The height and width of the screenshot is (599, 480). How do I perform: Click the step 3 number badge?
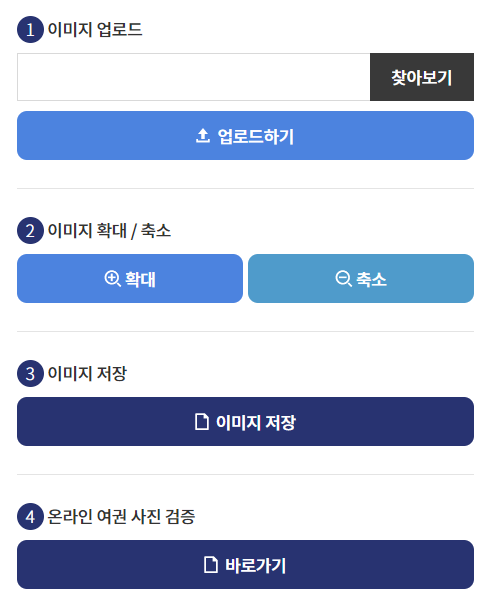(30, 373)
